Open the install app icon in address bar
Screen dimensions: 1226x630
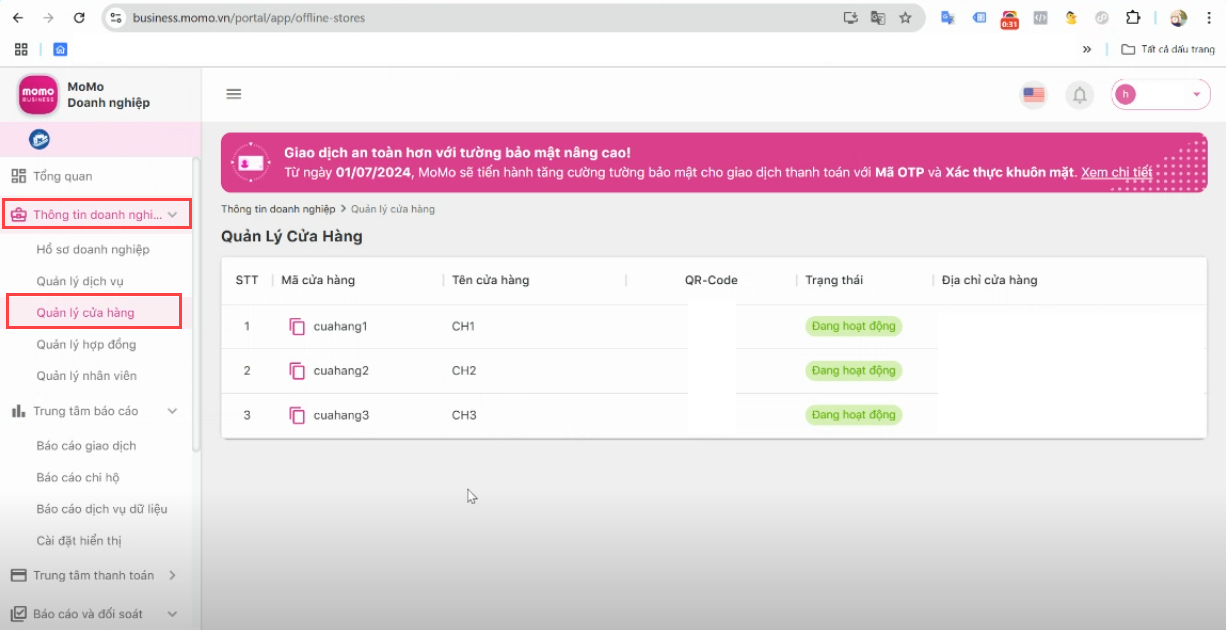[851, 17]
